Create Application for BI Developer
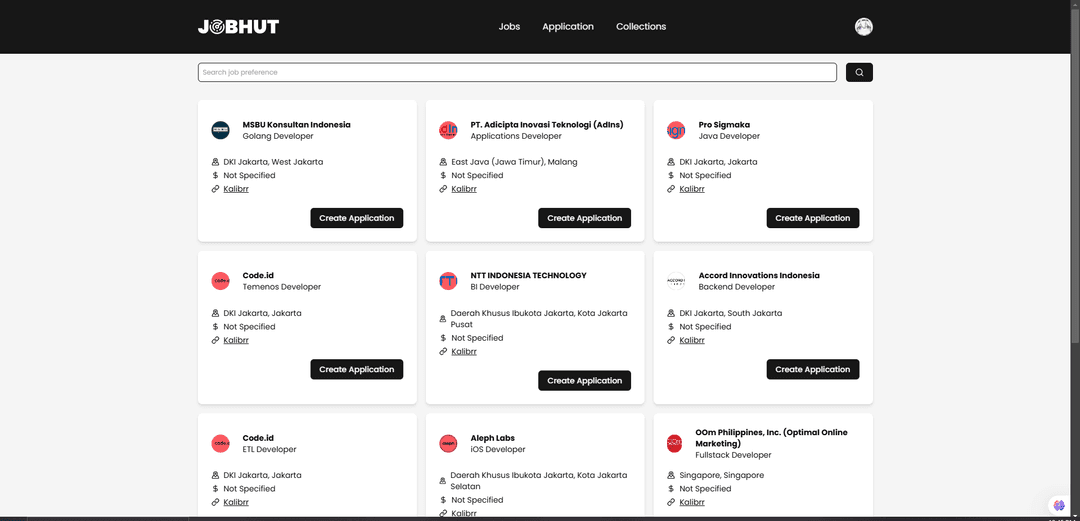The width and height of the screenshot is (1080, 521). [584, 380]
